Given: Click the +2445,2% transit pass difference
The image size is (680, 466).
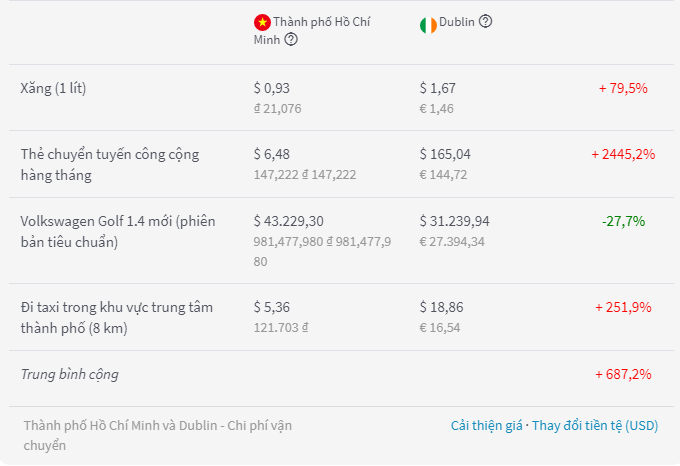Looking at the screenshot, I should [x=623, y=154].
